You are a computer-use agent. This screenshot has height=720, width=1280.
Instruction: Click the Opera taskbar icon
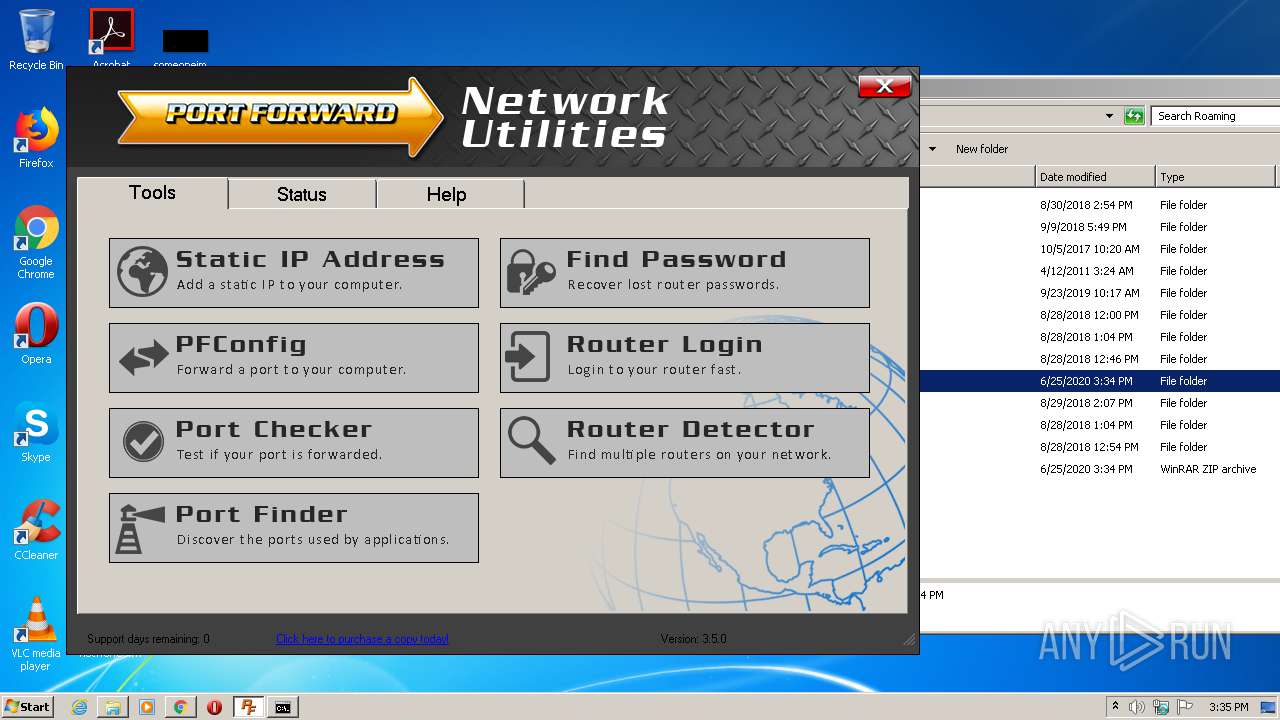[214, 707]
